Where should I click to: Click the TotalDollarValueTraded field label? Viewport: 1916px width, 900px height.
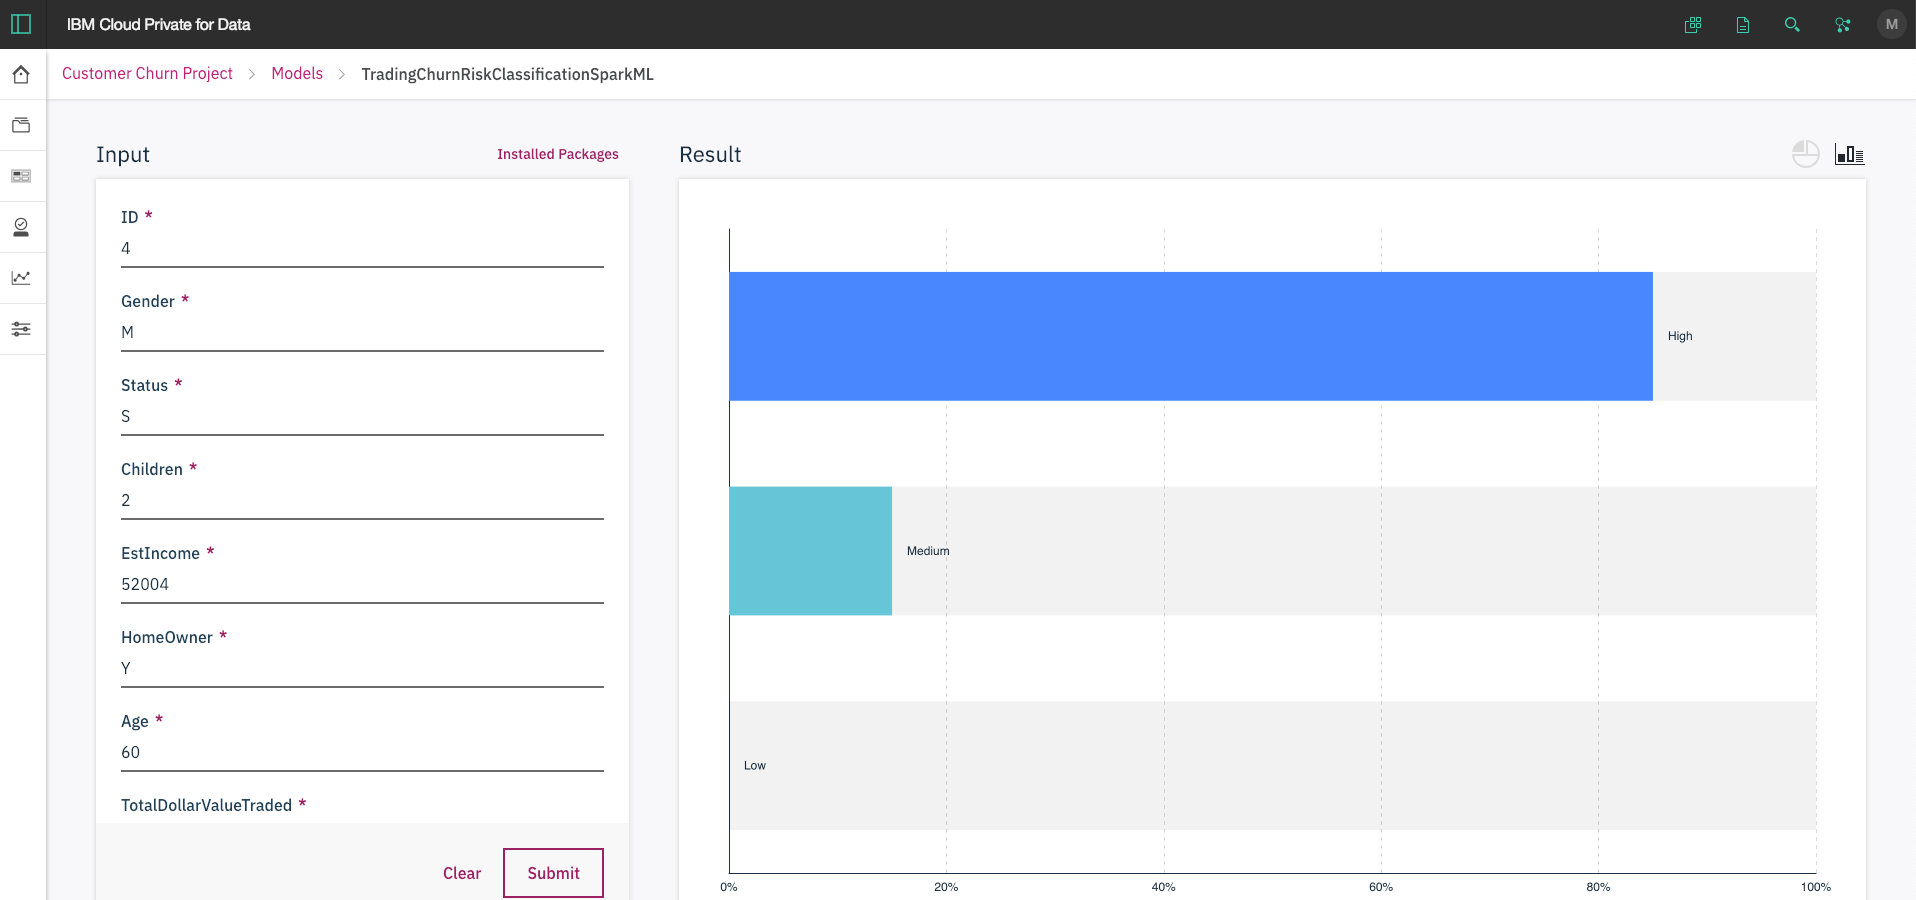tap(206, 806)
